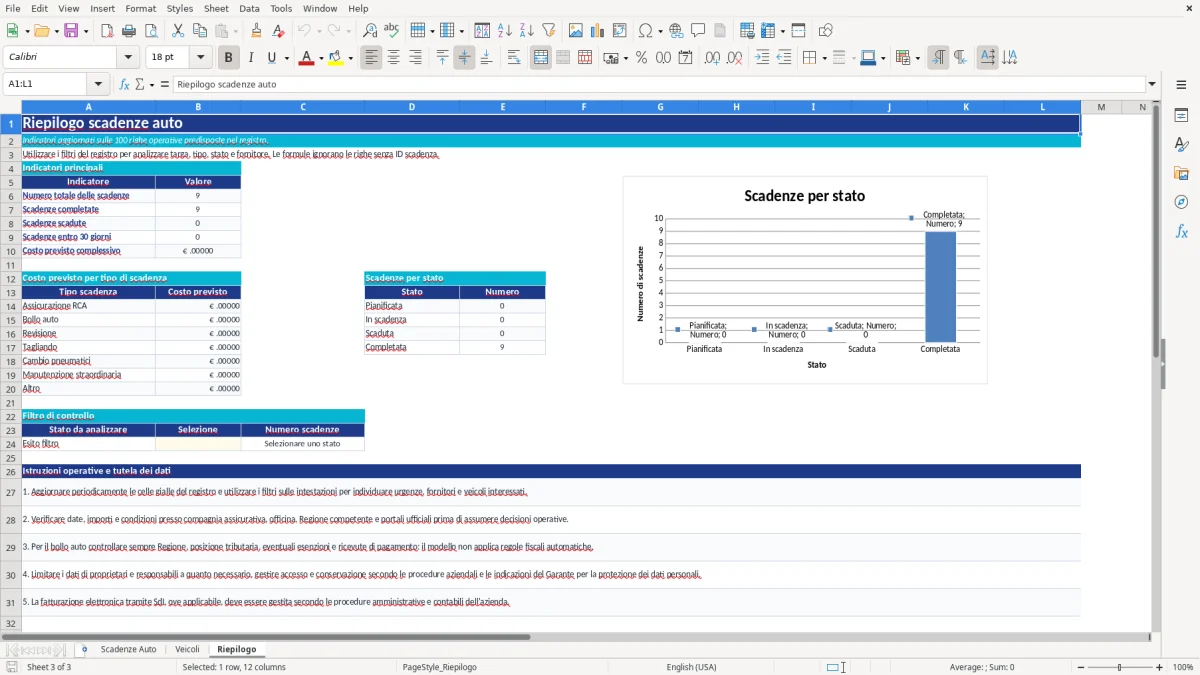Screen dimensions: 1200x675
Task: Toggle Align Right
Action: click(415, 58)
